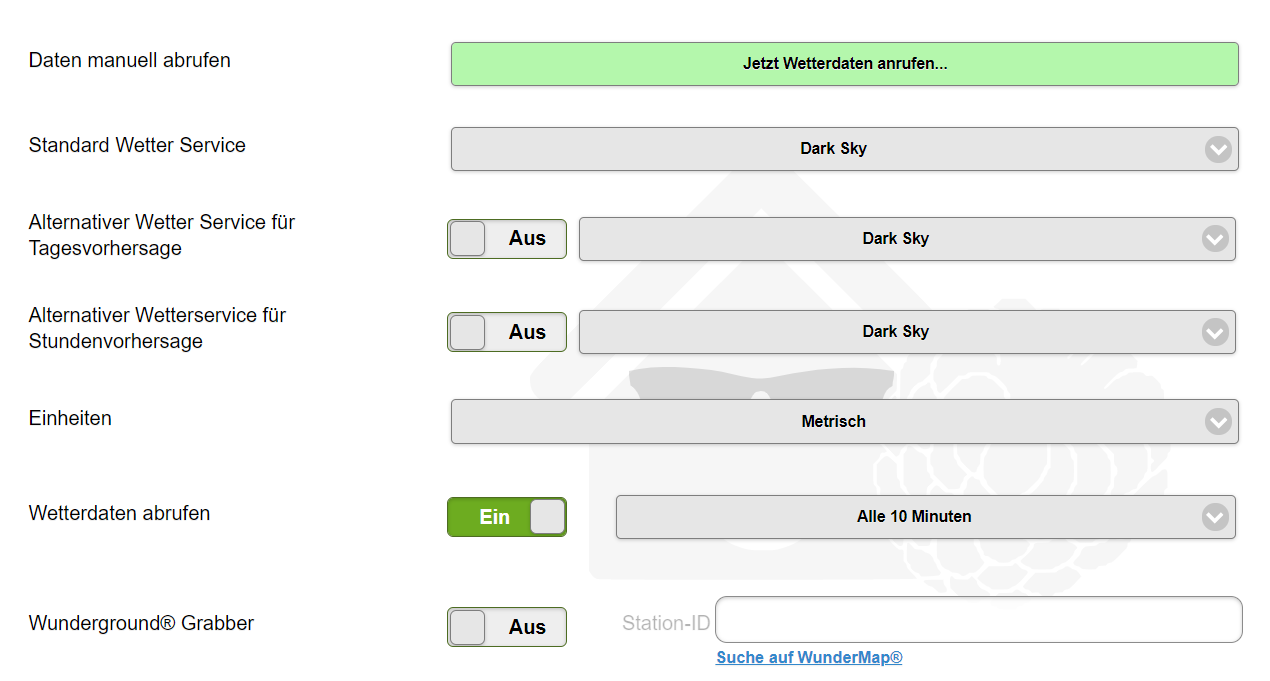1270x681 pixels.
Task: Click the Standard Wetter Service chevron icon
Action: coord(1217,149)
